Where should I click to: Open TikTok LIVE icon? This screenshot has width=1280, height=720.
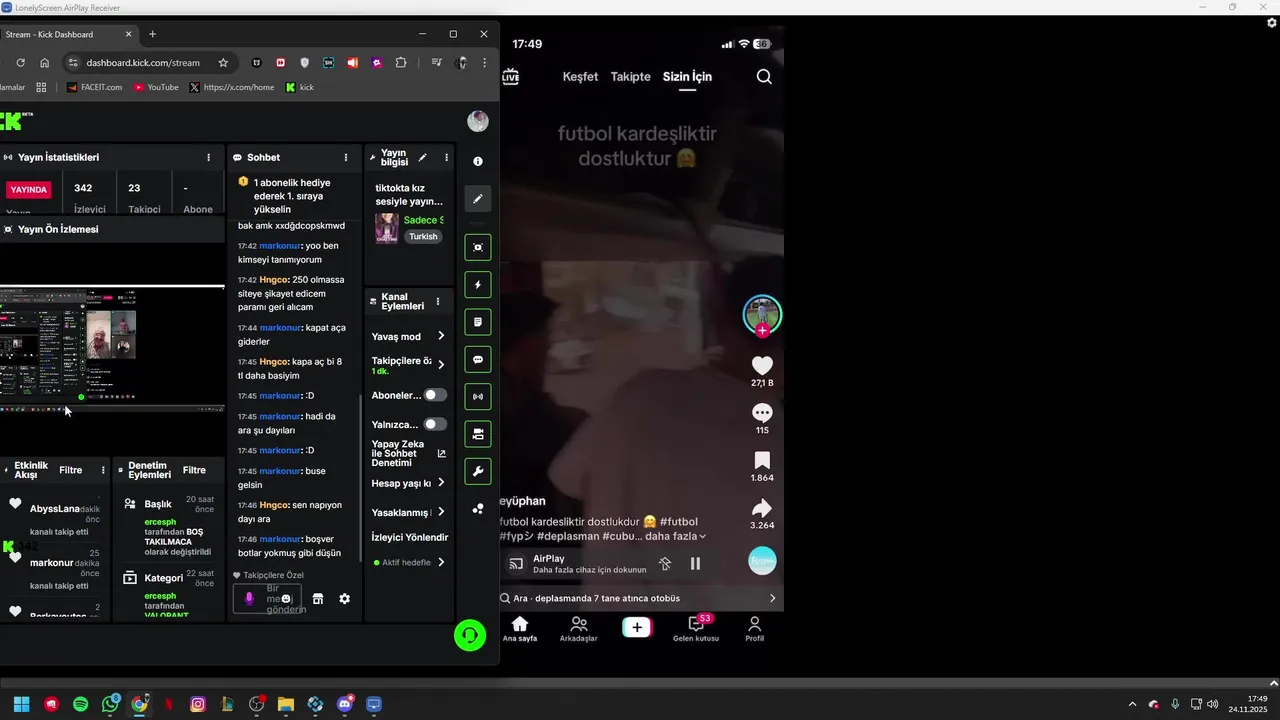[510, 77]
